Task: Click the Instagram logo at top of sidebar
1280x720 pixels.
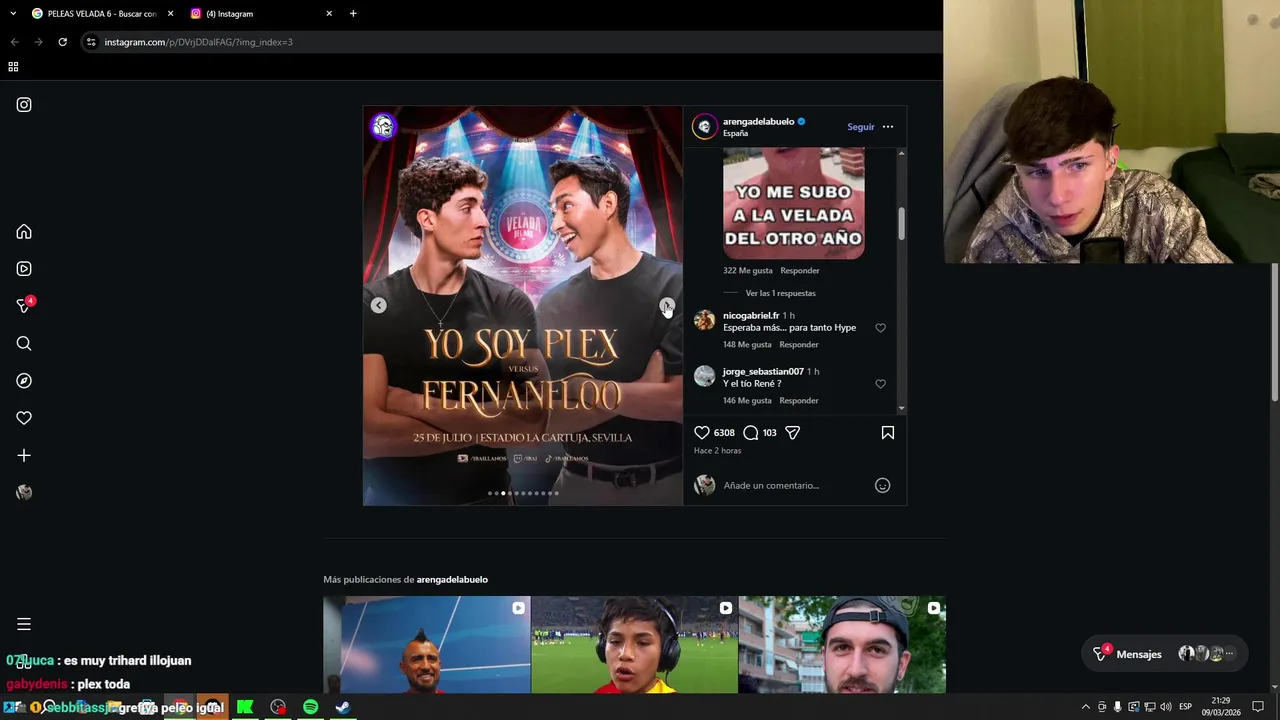Action: coord(24,105)
